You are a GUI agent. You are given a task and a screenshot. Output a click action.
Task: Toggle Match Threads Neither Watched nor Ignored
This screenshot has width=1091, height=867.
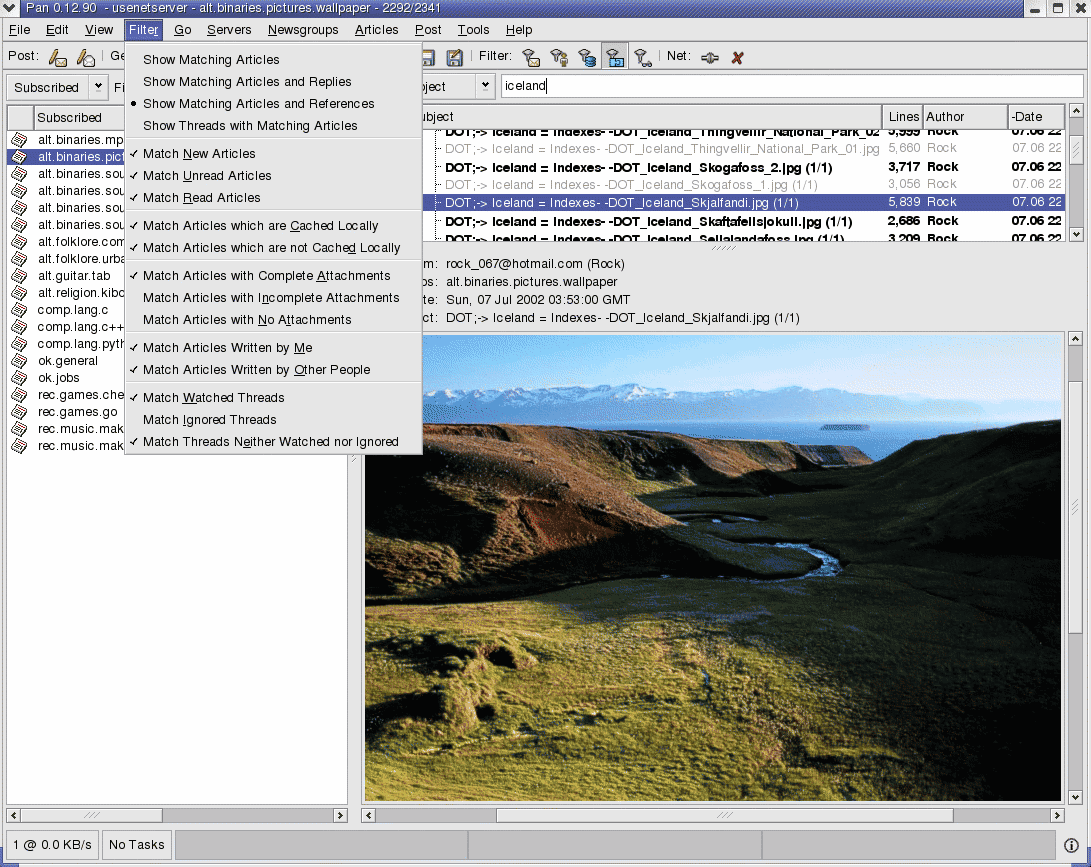click(273, 443)
